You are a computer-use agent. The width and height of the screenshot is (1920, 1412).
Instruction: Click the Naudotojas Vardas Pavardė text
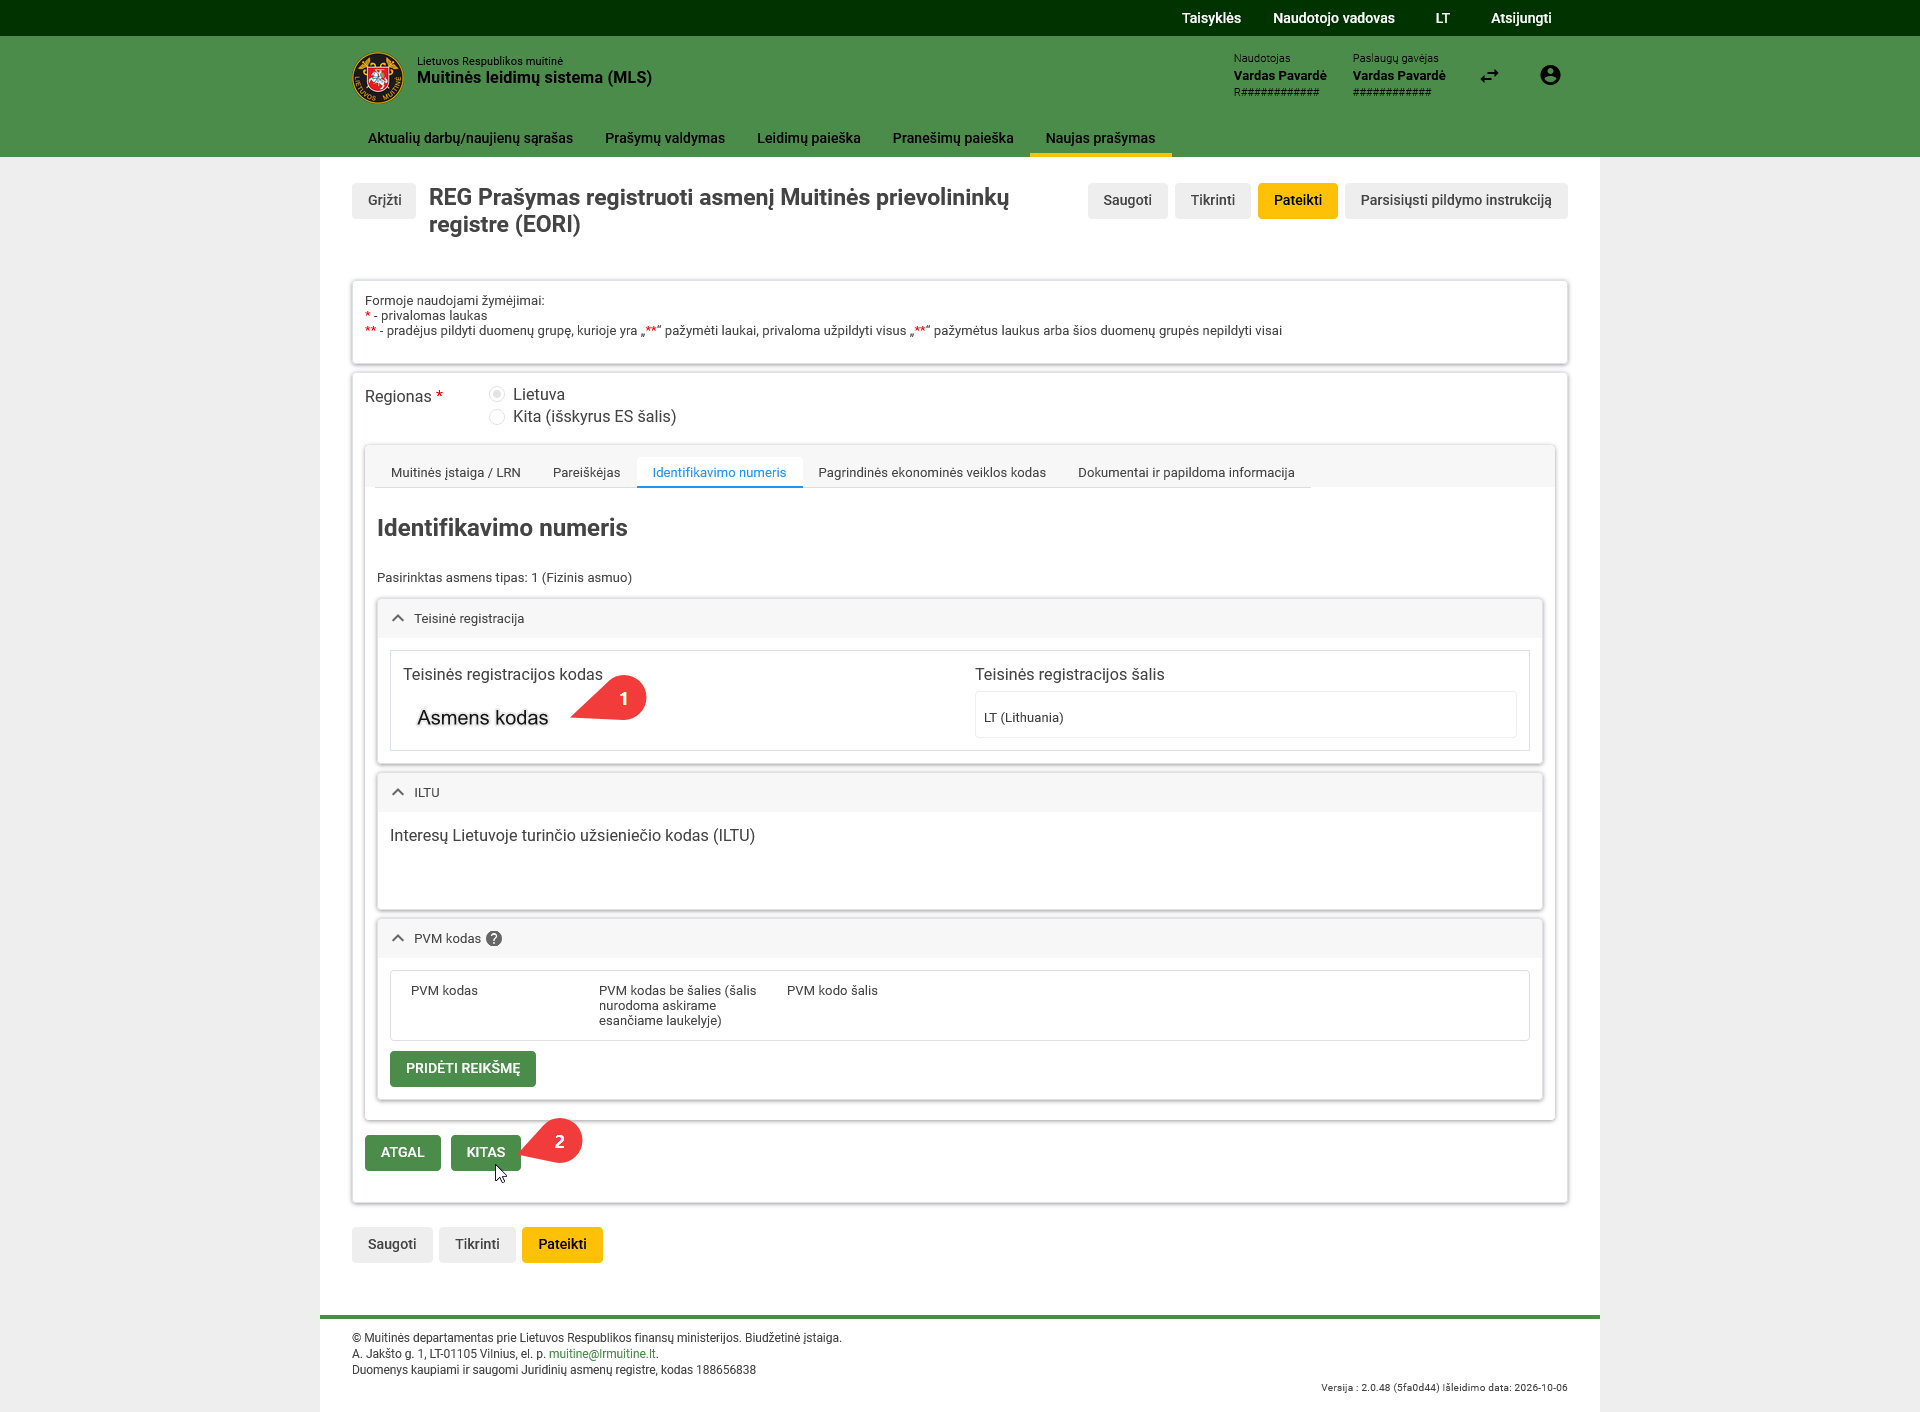click(1280, 76)
